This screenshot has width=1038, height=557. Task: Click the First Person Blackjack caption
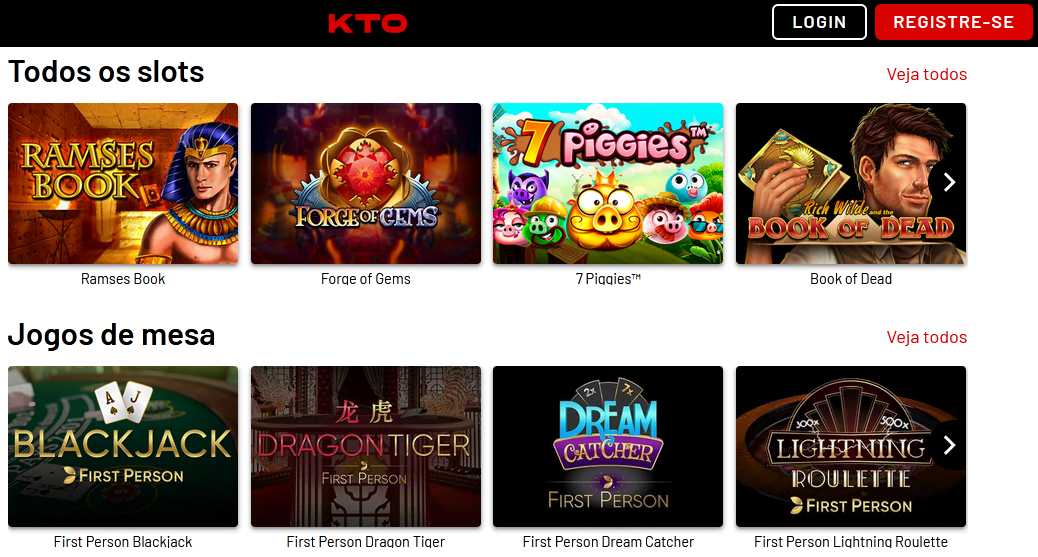[x=123, y=542]
